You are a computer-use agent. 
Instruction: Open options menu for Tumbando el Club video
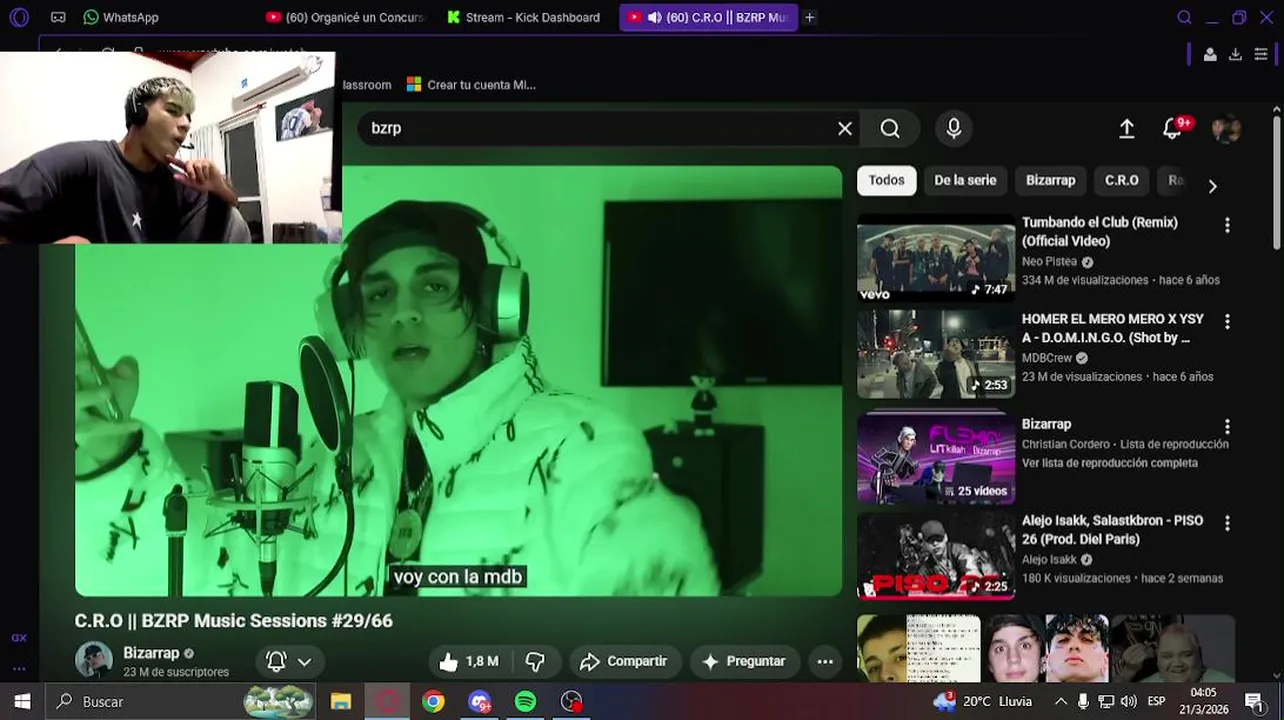coord(1227,225)
